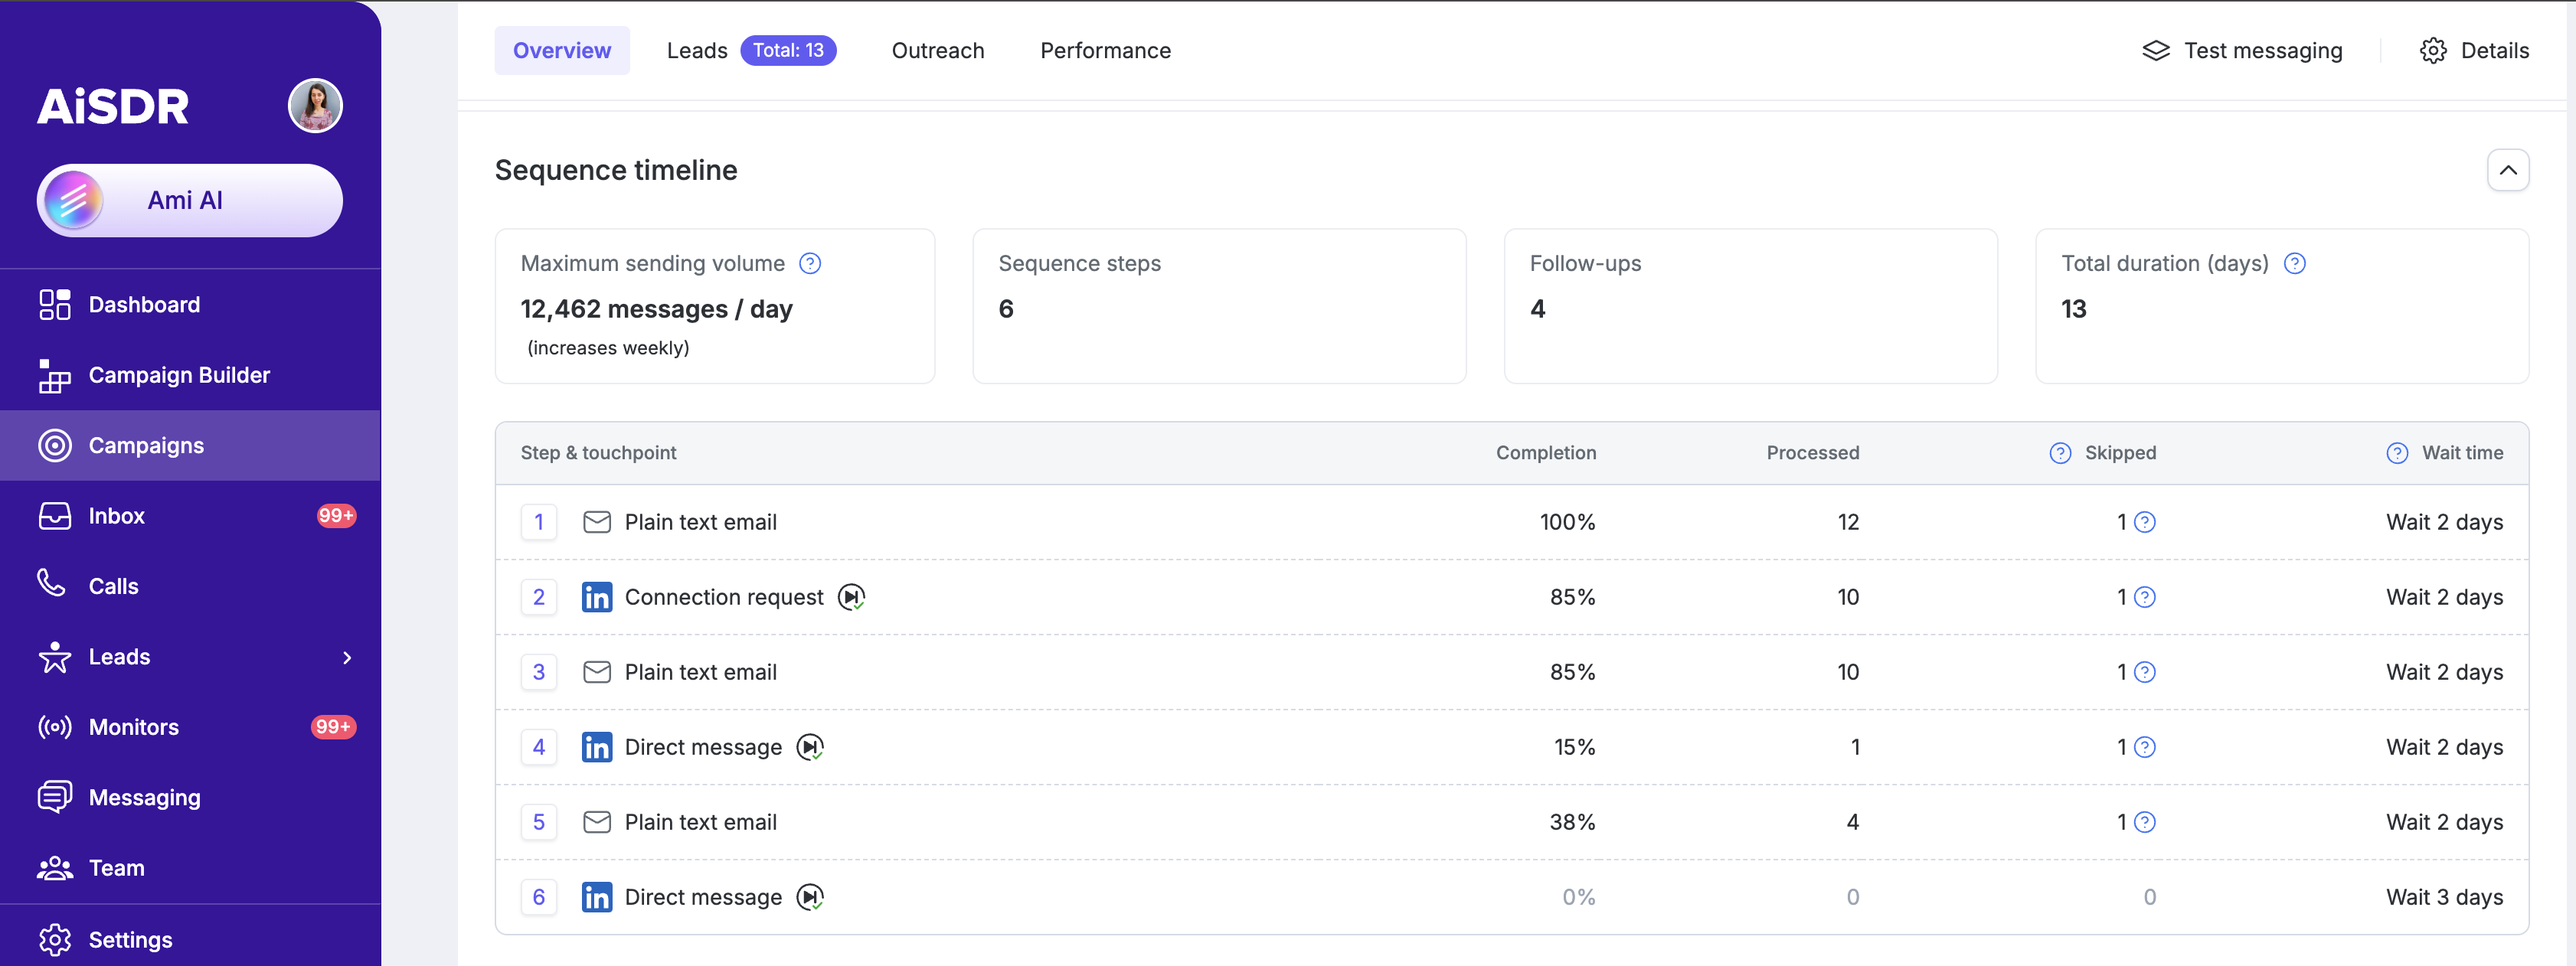Click Maximum sending volume help icon
This screenshot has height=966, width=2576.
[x=810, y=264]
